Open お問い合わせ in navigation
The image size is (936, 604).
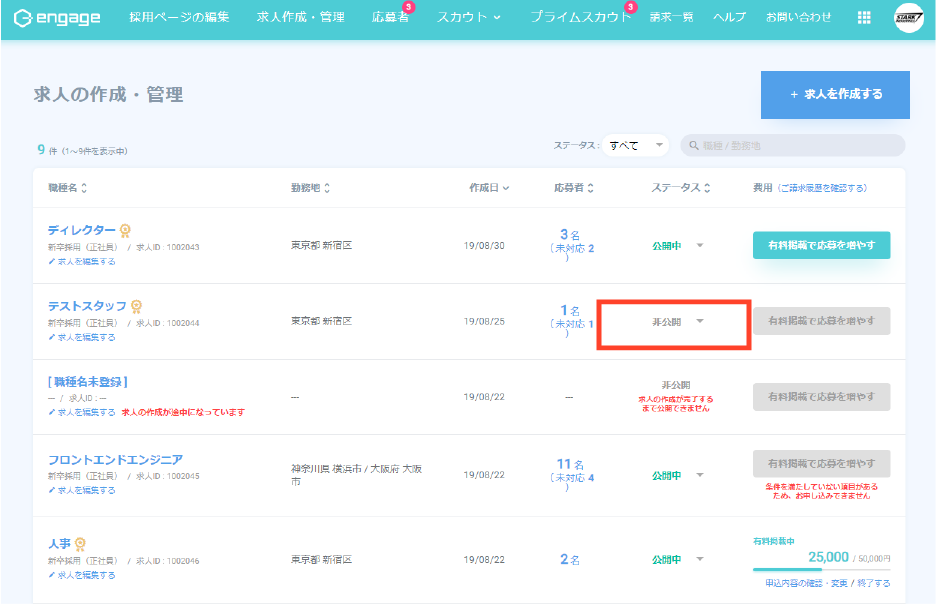point(798,17)
